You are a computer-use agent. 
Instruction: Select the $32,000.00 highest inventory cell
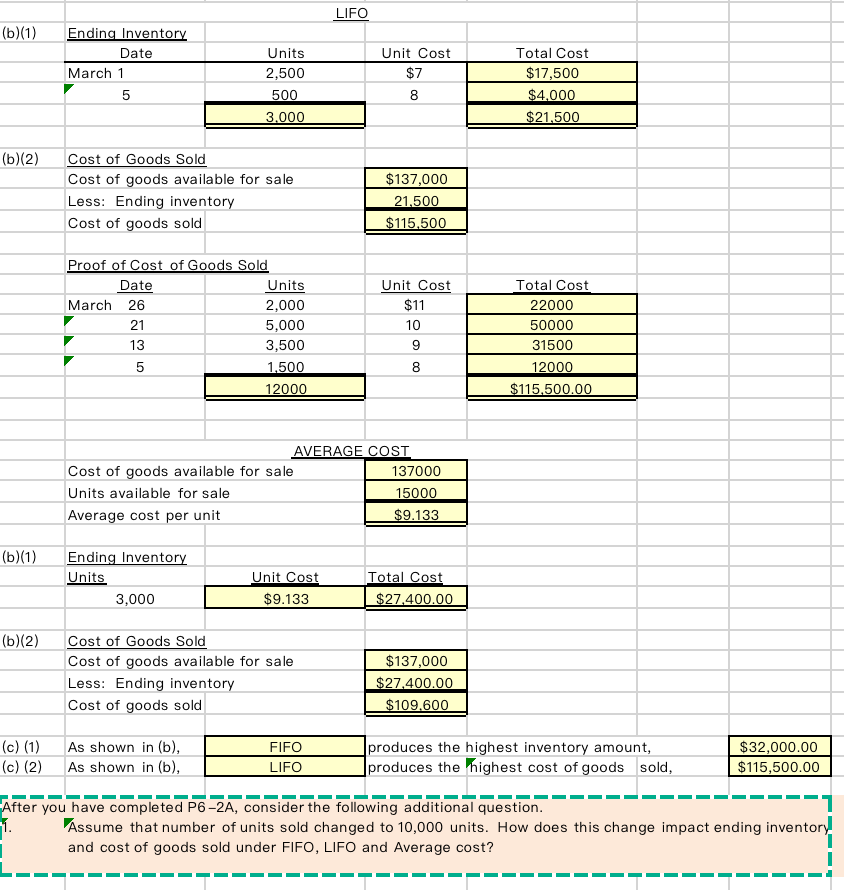coord(779,747)
